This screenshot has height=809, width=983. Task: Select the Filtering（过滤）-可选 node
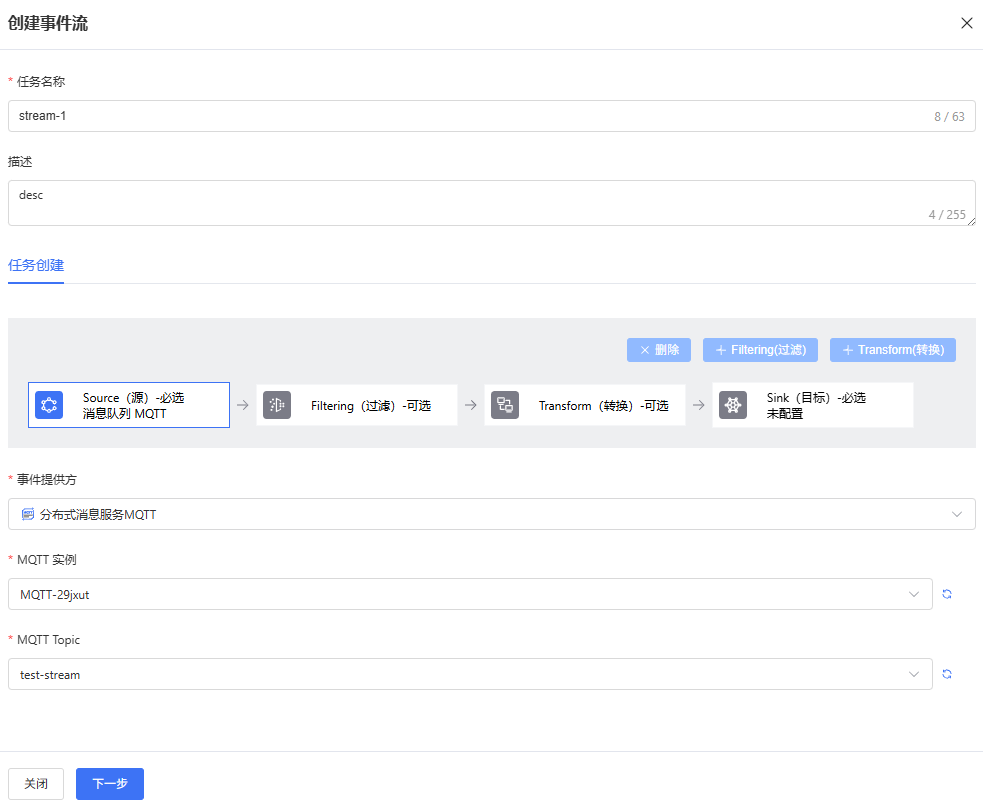[357, 405]
